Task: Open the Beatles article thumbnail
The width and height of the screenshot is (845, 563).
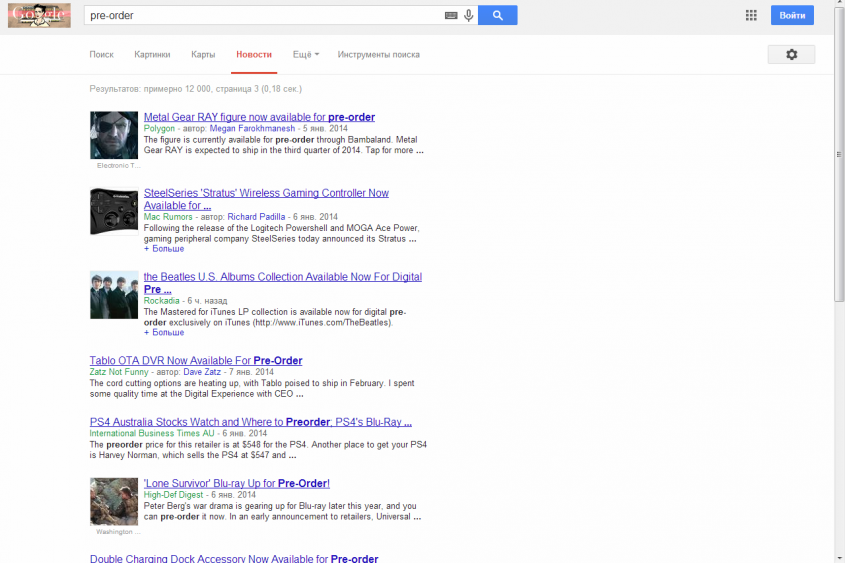Action: click(113, 295)
